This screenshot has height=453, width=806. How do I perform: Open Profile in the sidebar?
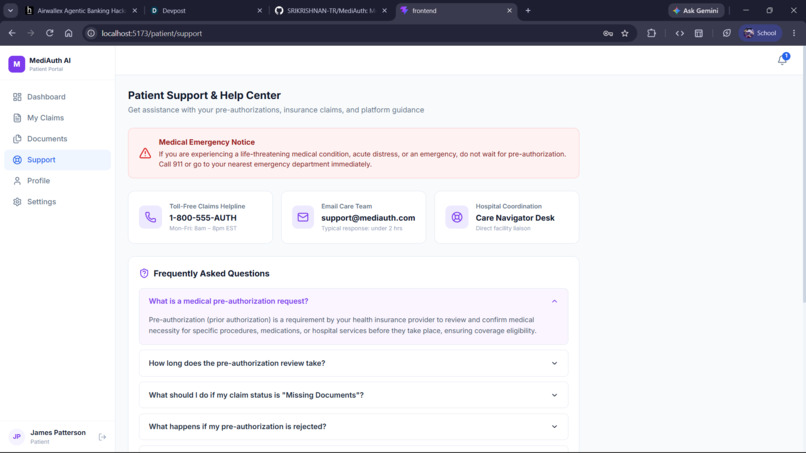[x=58, y=181]
